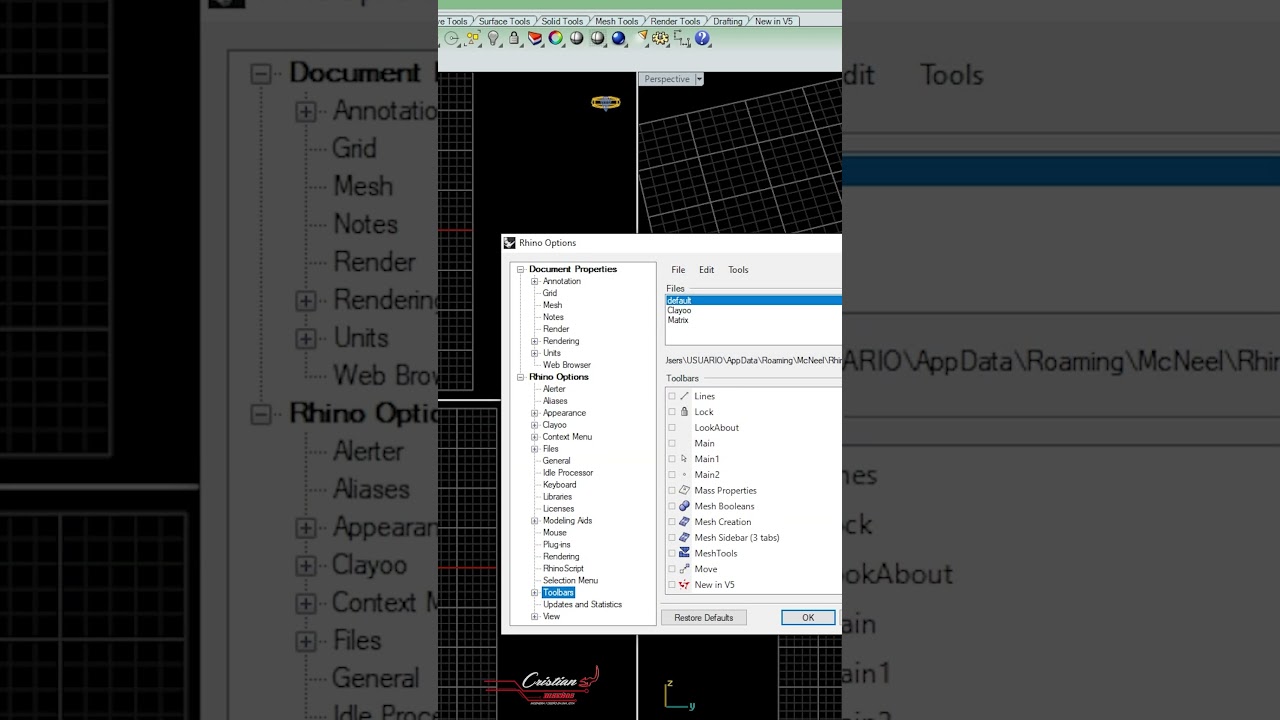Toggle the Main2 toolbar checkbox

672,475
